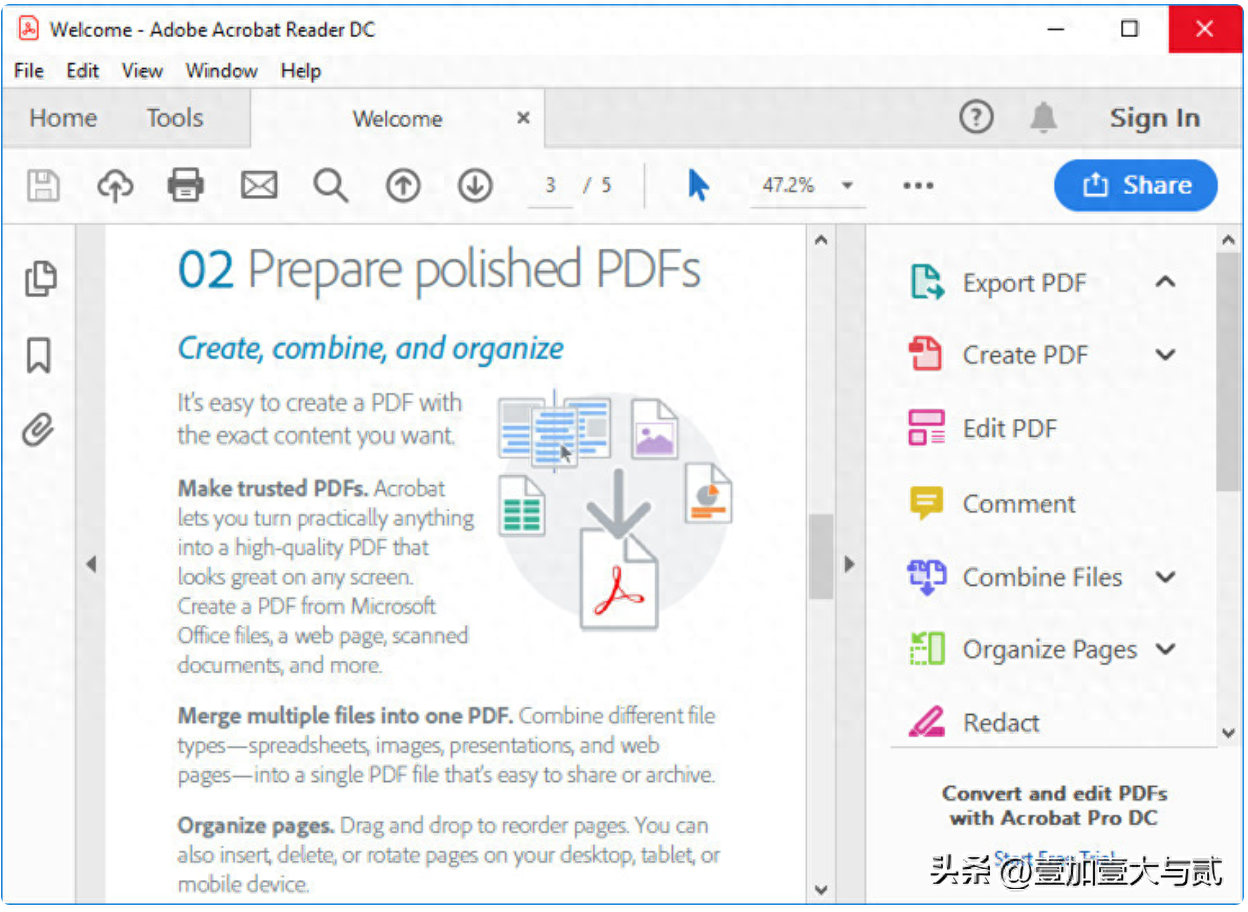Open the Window menu
The image size is (1248, 912).
[221, 71]
